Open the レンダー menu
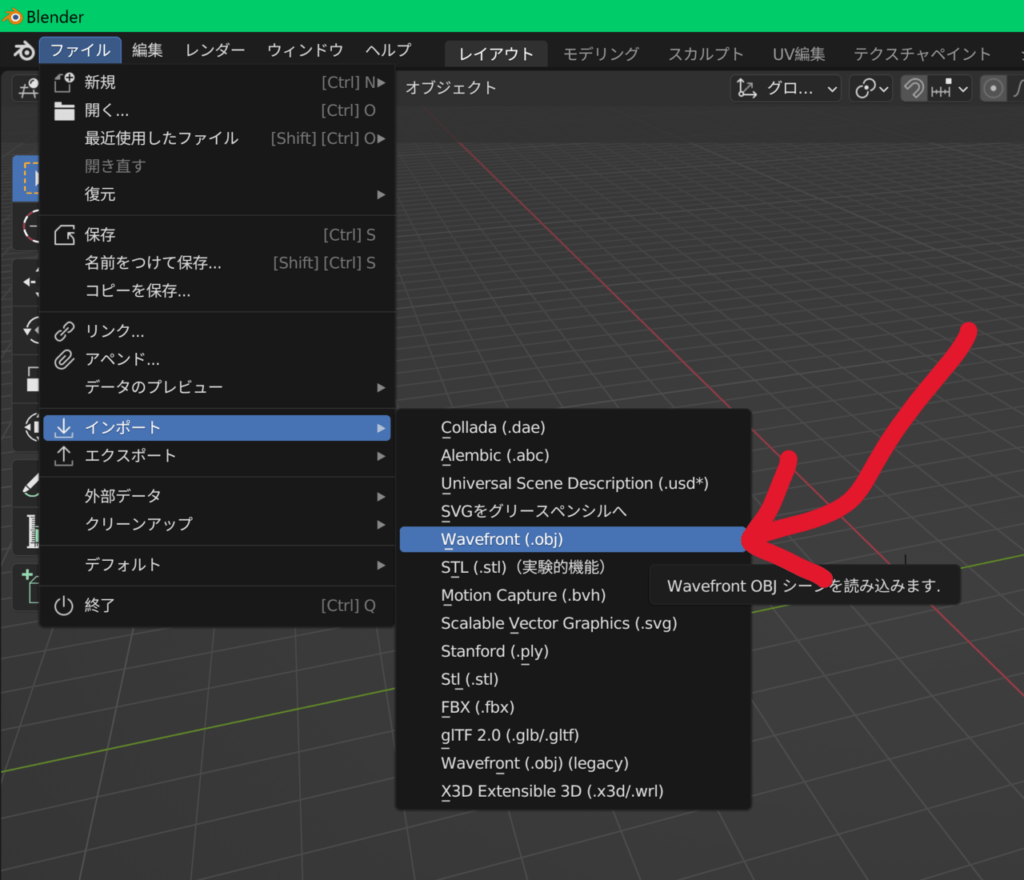The width and height of the screenshot is (1024, 880). click(x=215, y=50)
